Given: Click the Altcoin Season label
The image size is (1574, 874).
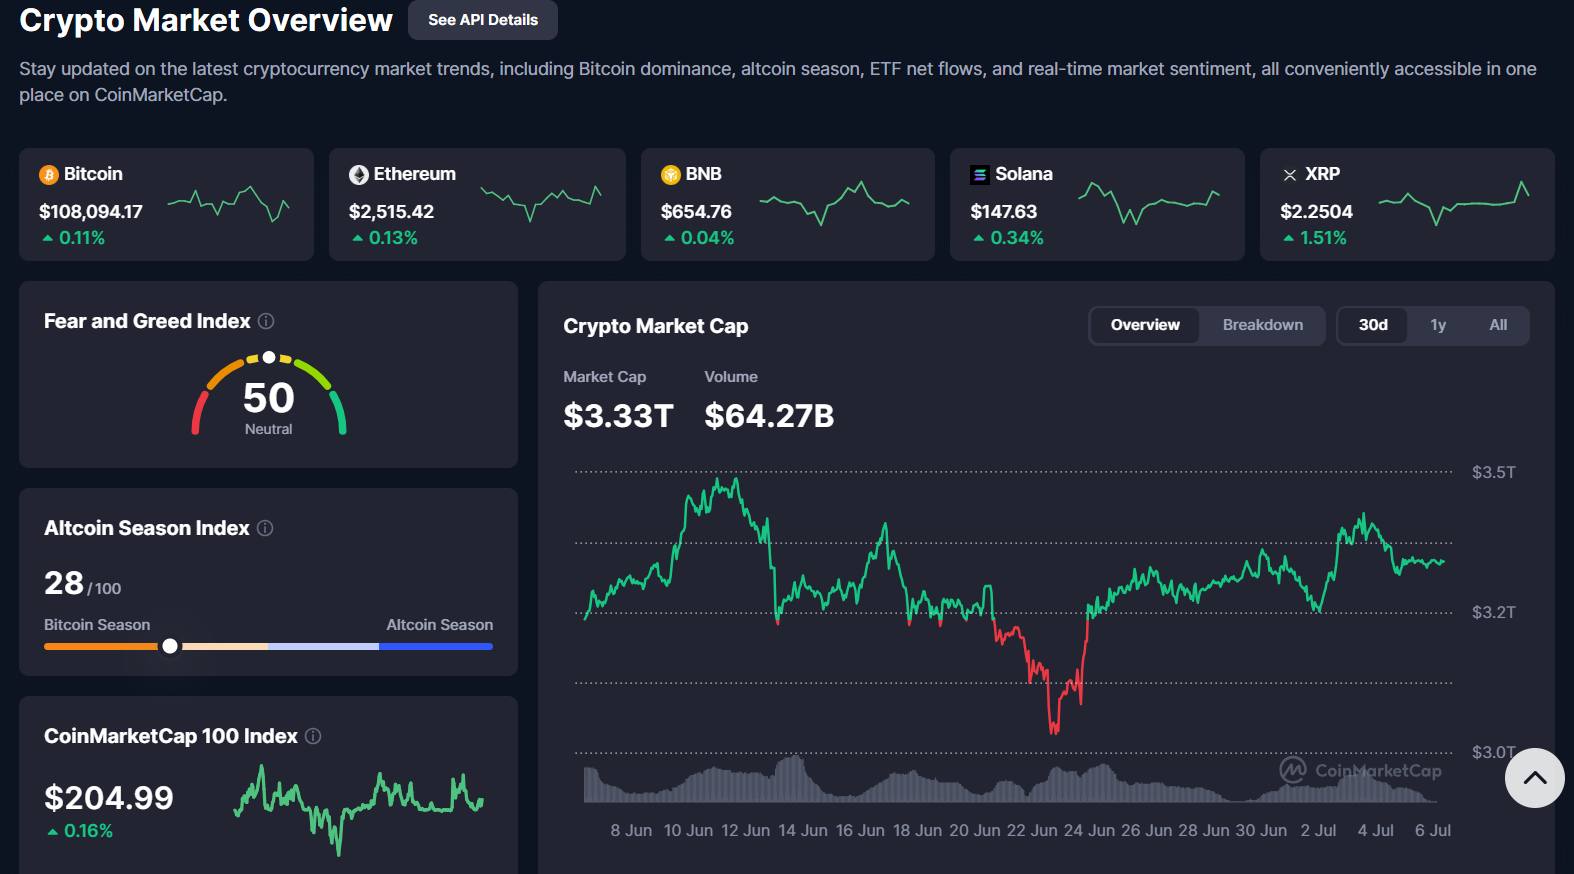Looking at the screenshot, I should [x=440, y=625].
